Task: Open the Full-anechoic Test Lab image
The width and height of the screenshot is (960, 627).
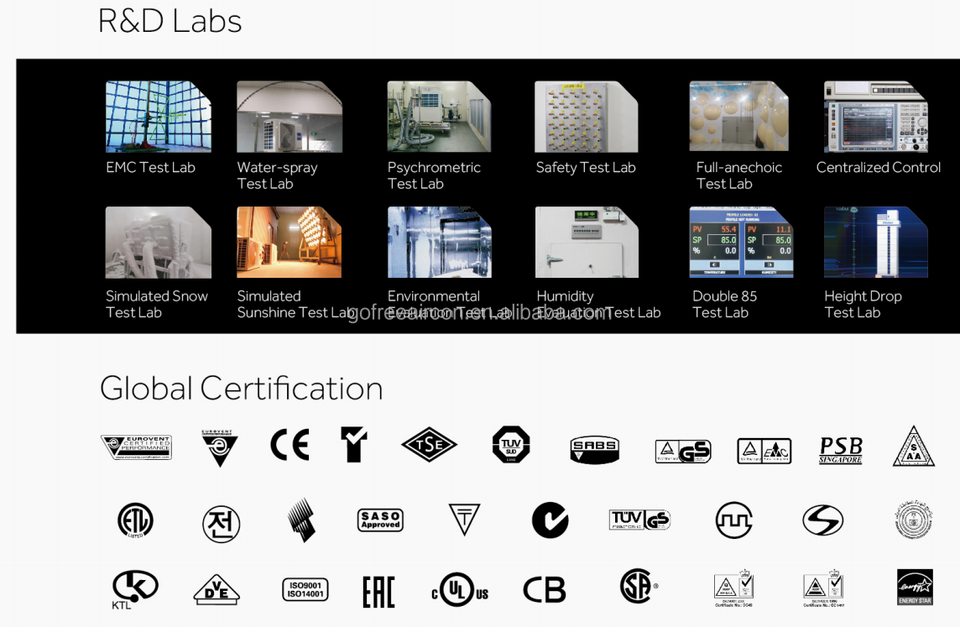Action: [x=739, y=116]
